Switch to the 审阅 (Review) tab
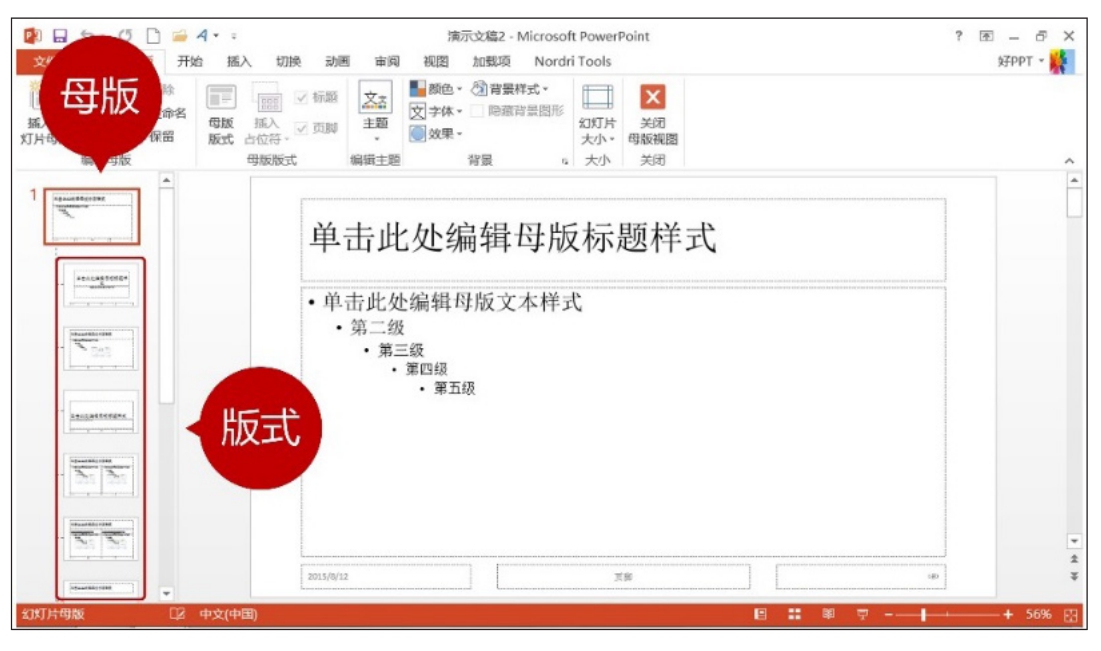The width and height of the screenshot is (1101, 651). [386, 61]
